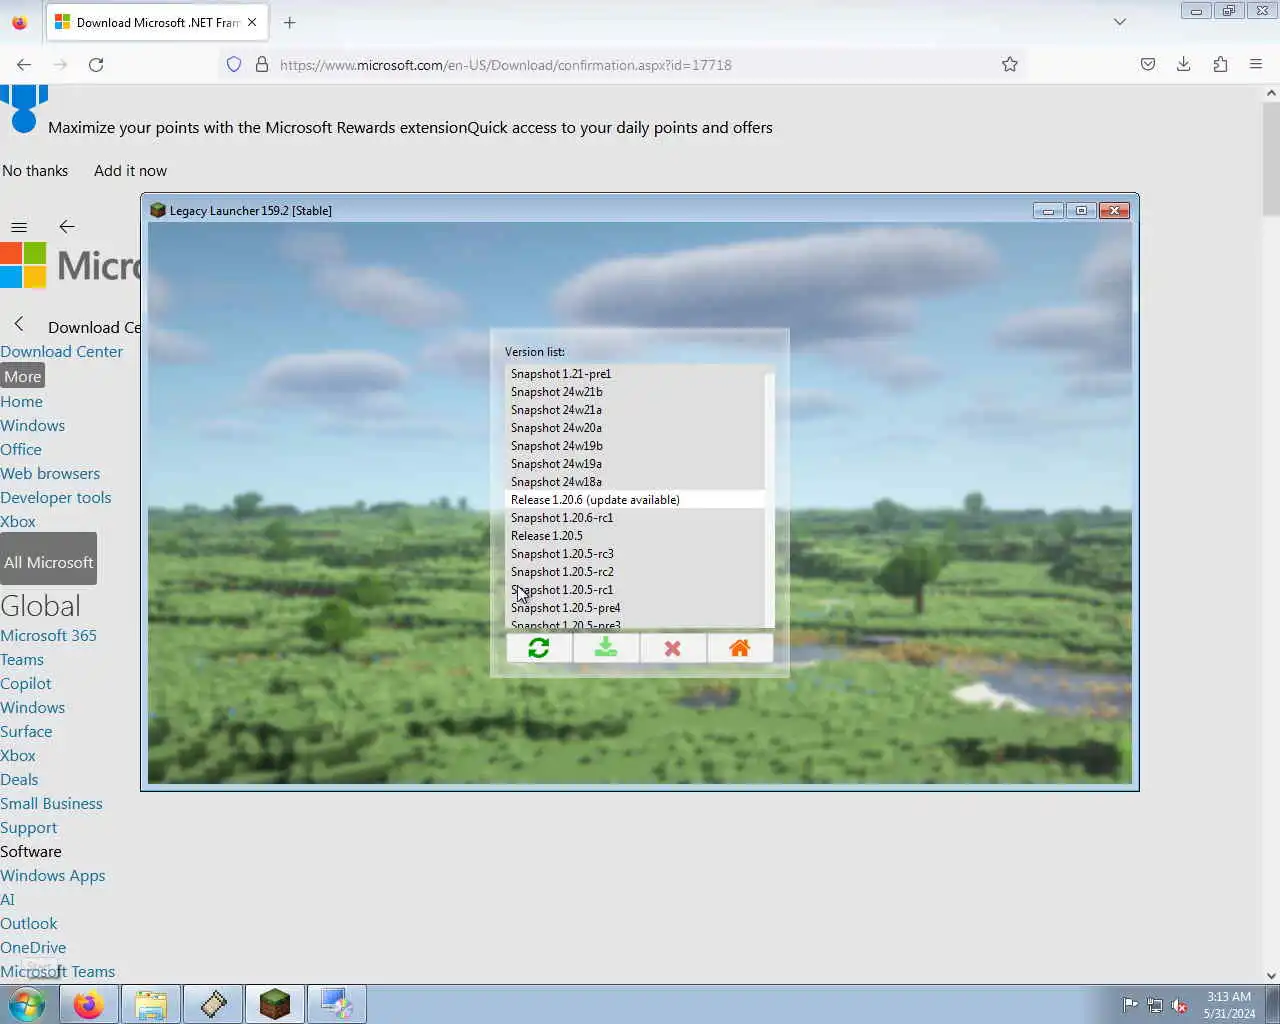The height and width of the screenshot is (1024, 1280).
Task: Open the OneDrive link
Action: (x=33, y=948)
